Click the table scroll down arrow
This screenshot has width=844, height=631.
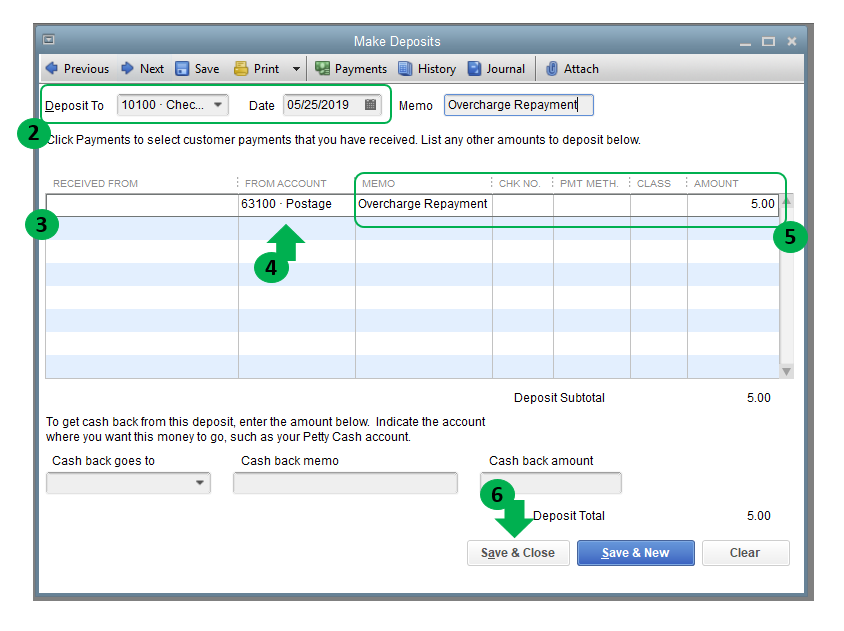tap(786, 371)
